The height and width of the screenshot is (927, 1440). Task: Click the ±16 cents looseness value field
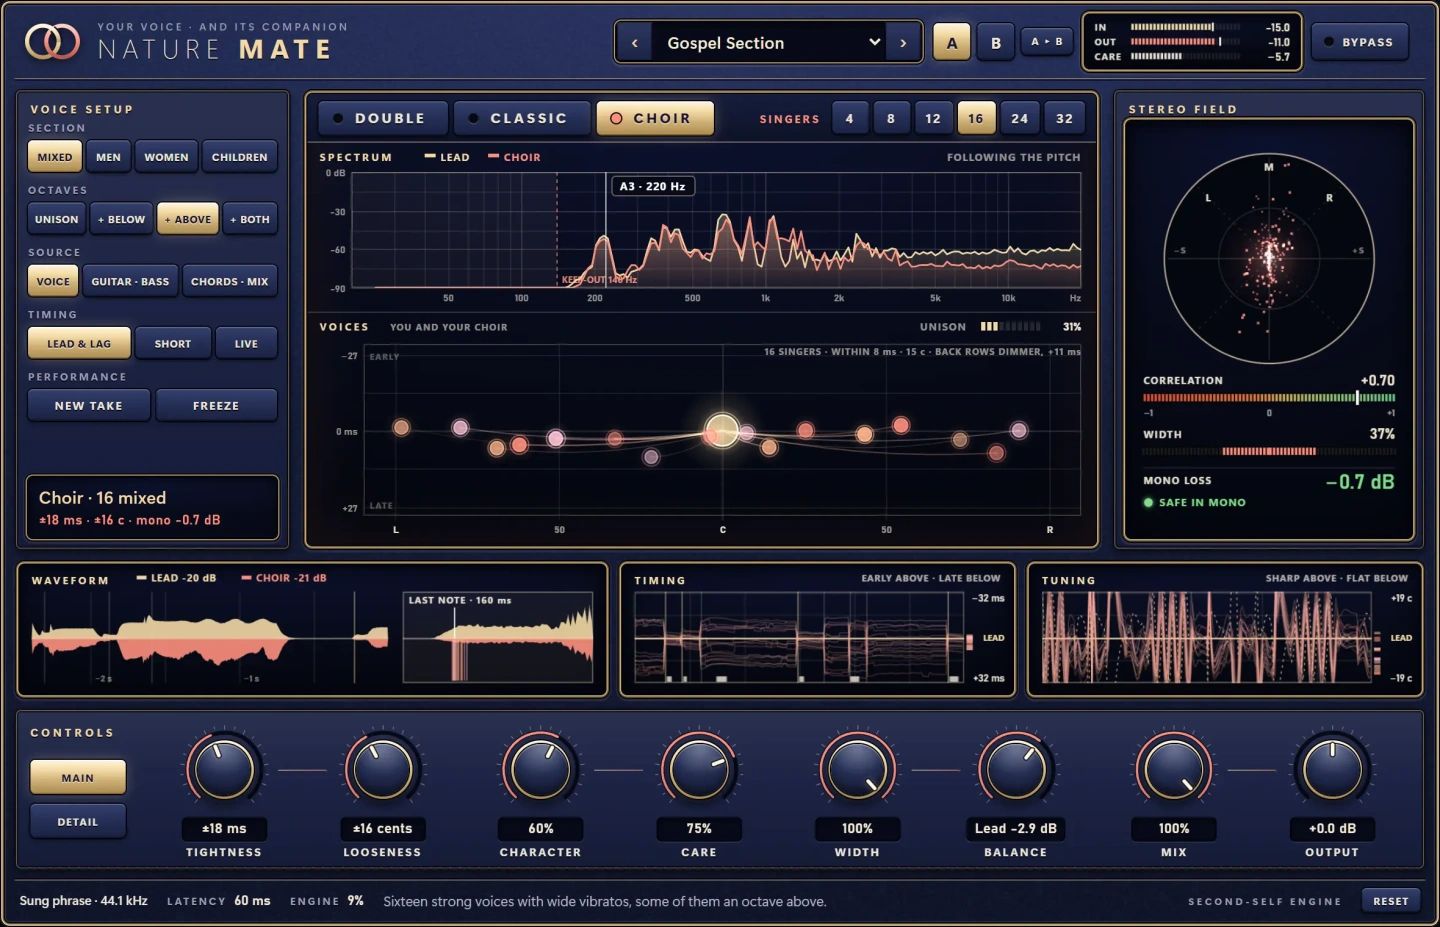pyautogui.click(x=382, y=828)
